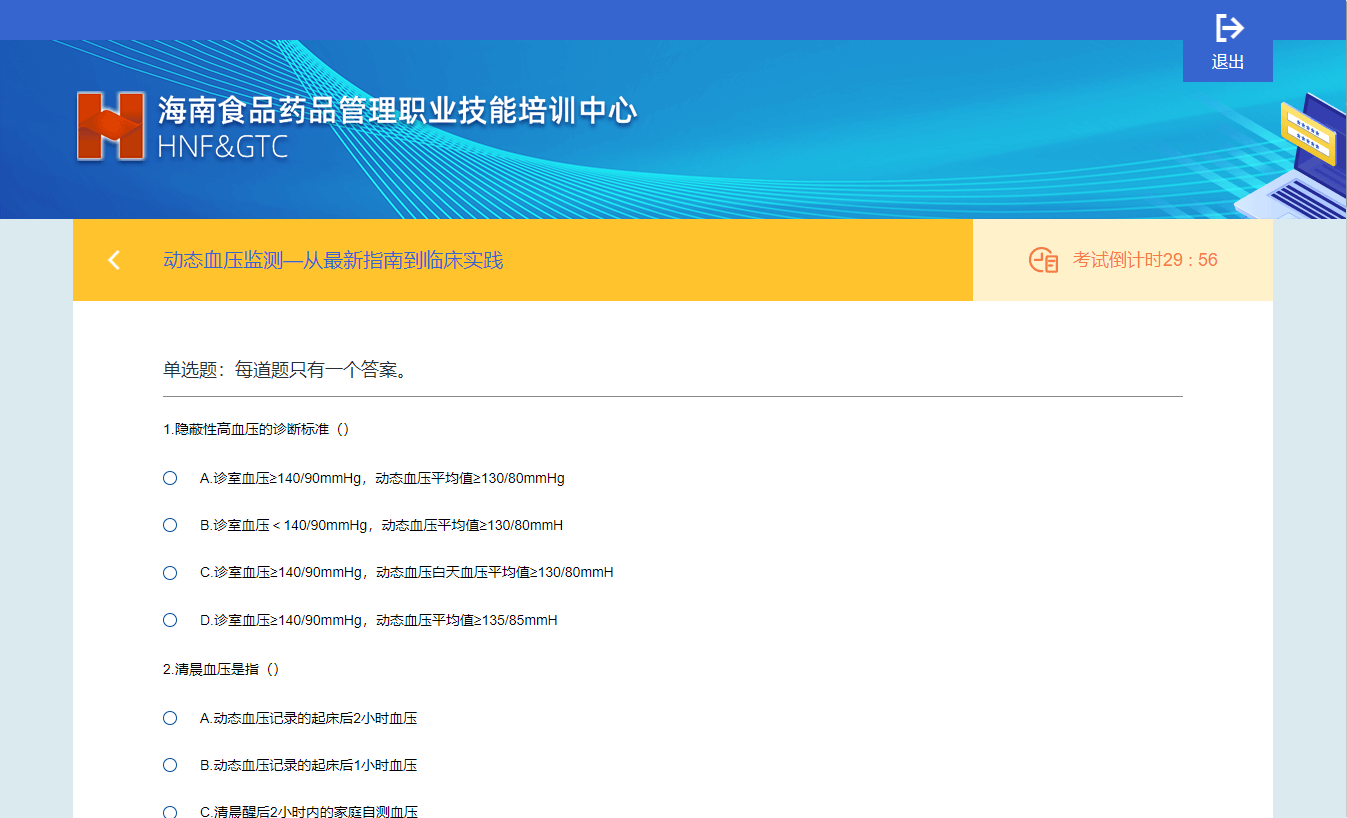The image size is (1347, 818).
Task: Choose option C 白天血压平均值≥130/80
Action: [x=170, y=573]
